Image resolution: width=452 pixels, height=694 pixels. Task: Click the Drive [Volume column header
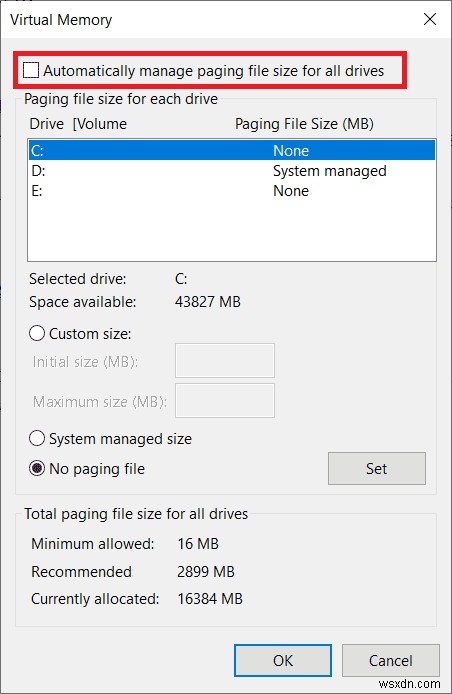pos(78,124)
